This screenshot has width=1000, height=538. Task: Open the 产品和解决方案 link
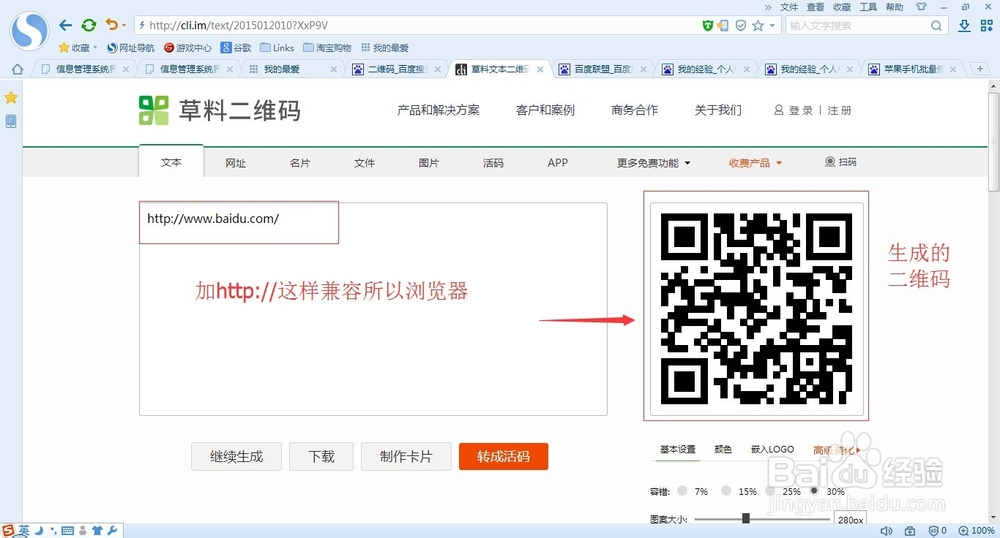[438, 110]
